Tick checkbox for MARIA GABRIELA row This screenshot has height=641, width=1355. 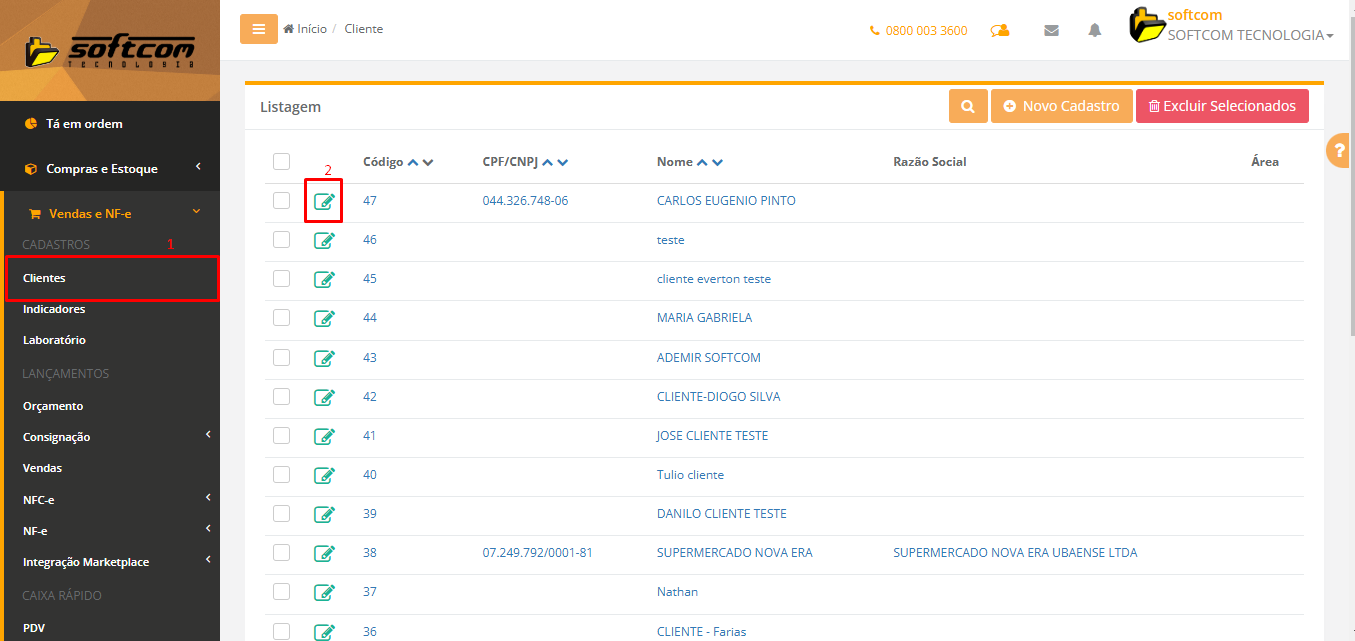281,318
